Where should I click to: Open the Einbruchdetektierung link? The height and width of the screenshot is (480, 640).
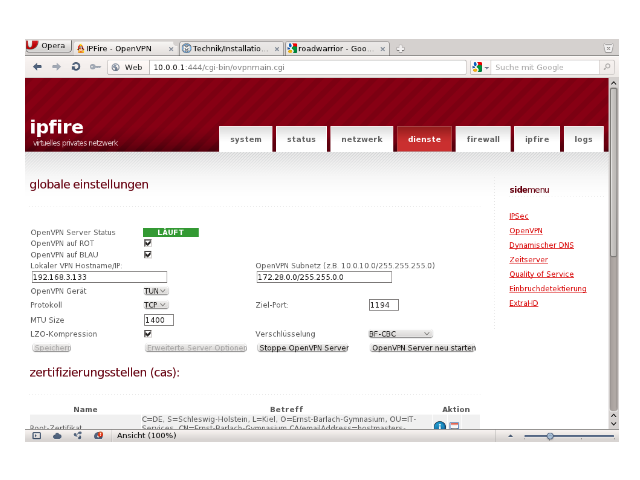coord(548,289)
